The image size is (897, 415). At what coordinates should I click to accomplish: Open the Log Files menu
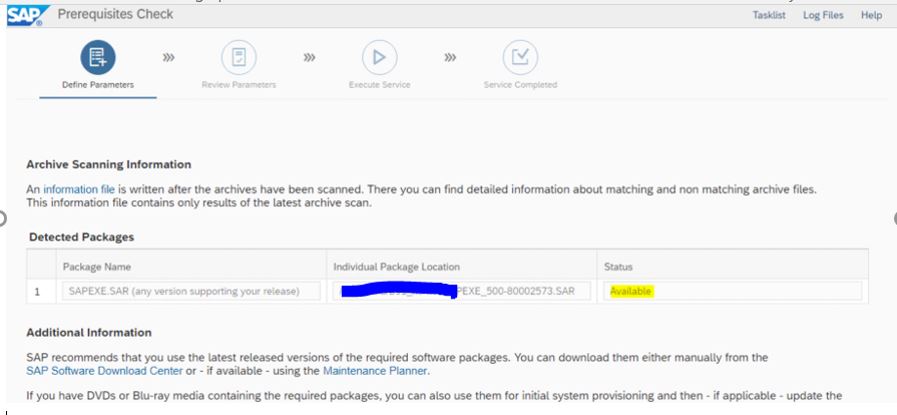tap(823, 15)
